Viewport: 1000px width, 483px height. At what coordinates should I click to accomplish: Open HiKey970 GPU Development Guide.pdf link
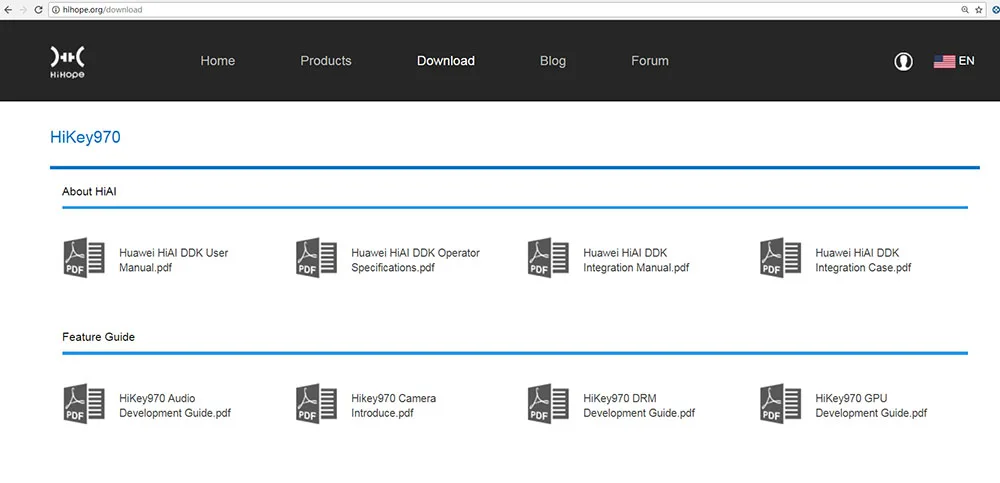(871, 406)
